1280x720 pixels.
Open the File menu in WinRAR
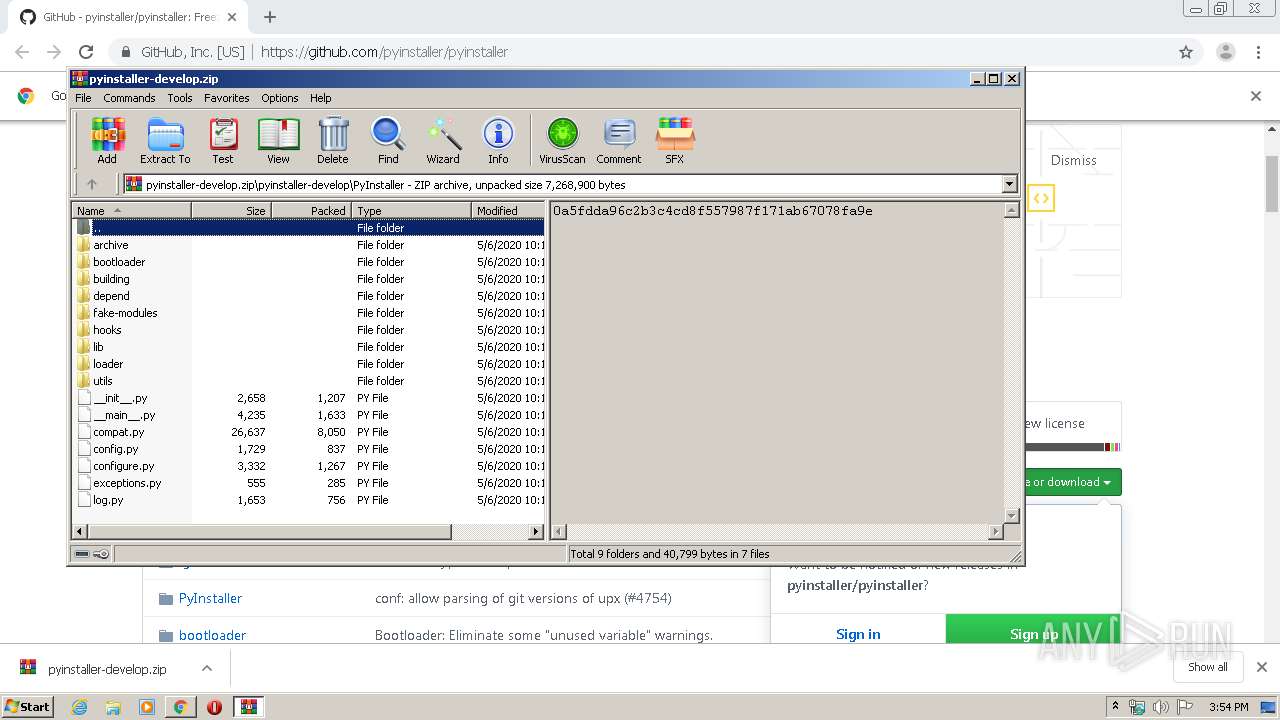click(83, 98)
